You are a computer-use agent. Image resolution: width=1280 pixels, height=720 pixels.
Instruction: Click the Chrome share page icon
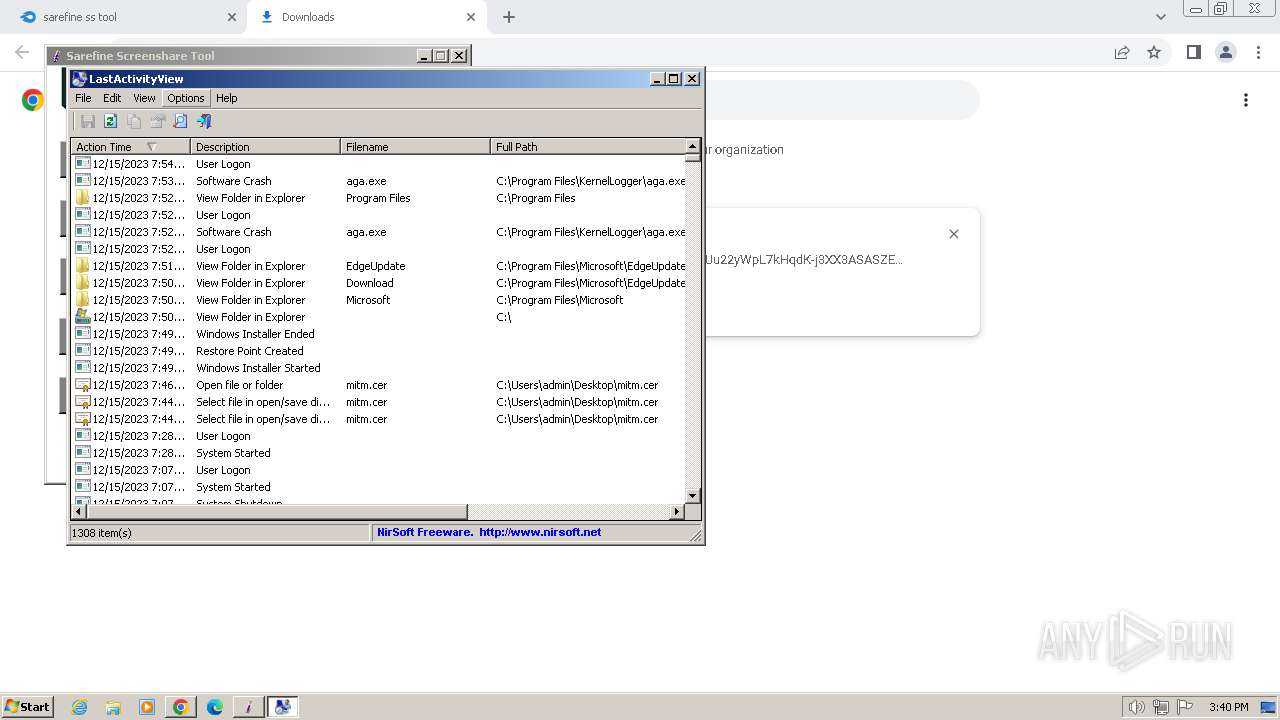[1122, 52]
